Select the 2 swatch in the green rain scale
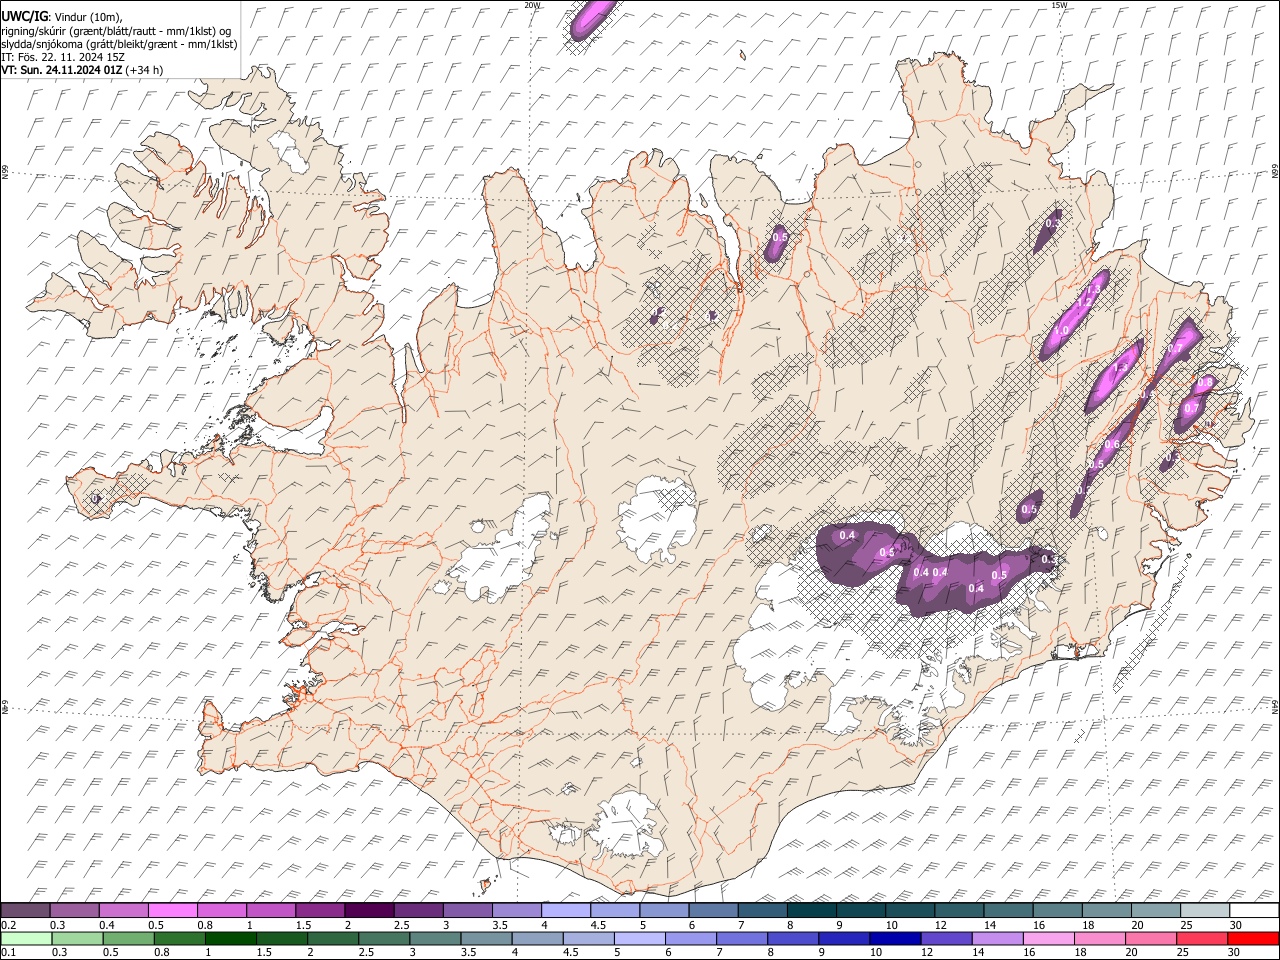 pyautogui.click(x=333, y=938)
